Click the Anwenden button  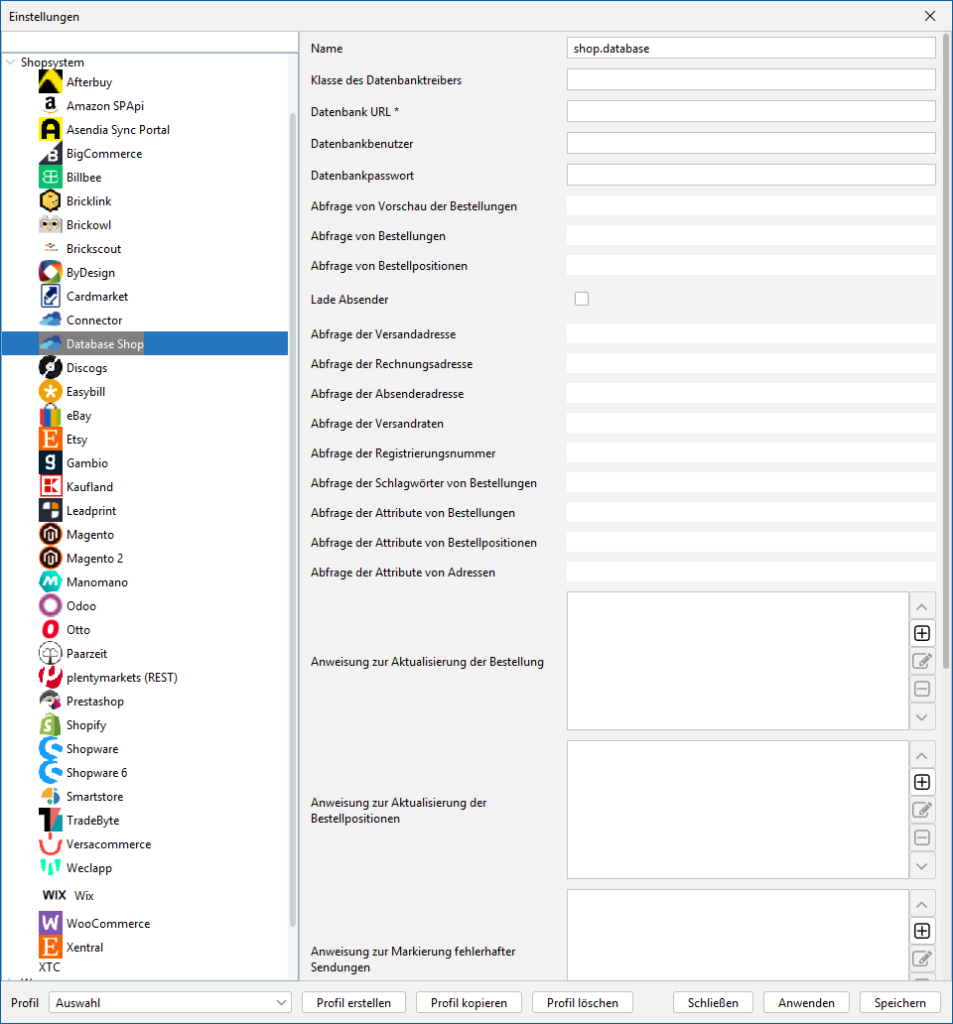806,1002
